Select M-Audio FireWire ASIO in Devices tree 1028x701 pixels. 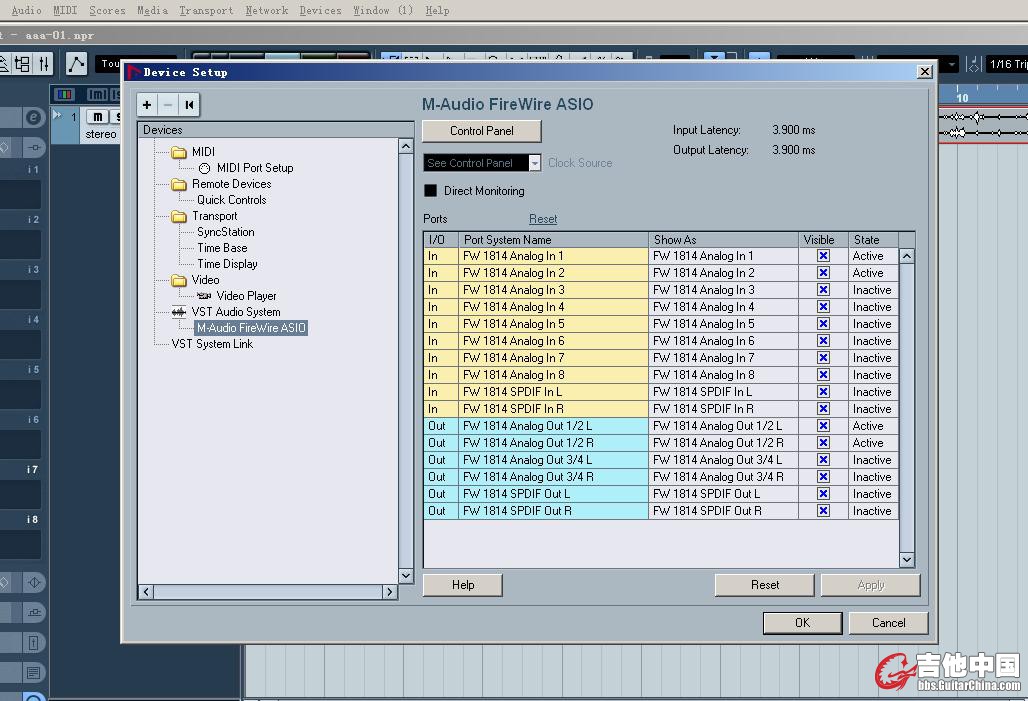[x=251, y=328]
